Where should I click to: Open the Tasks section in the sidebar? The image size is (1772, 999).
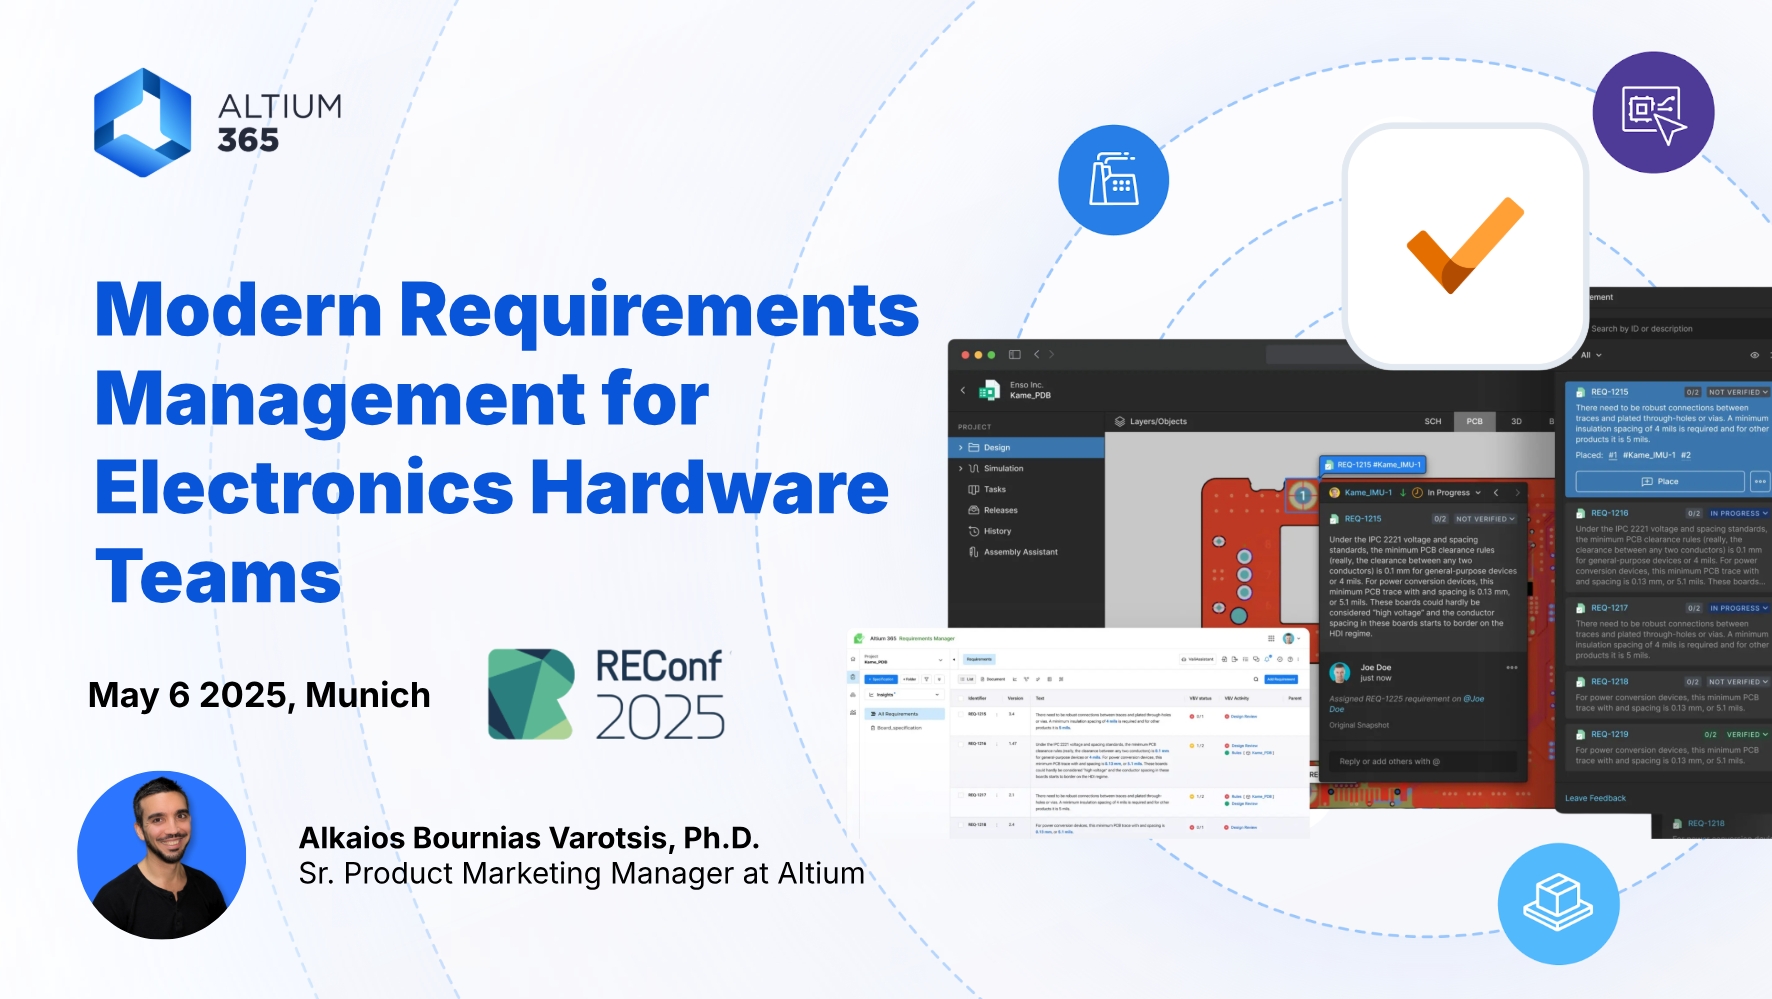tap(995, 489)
